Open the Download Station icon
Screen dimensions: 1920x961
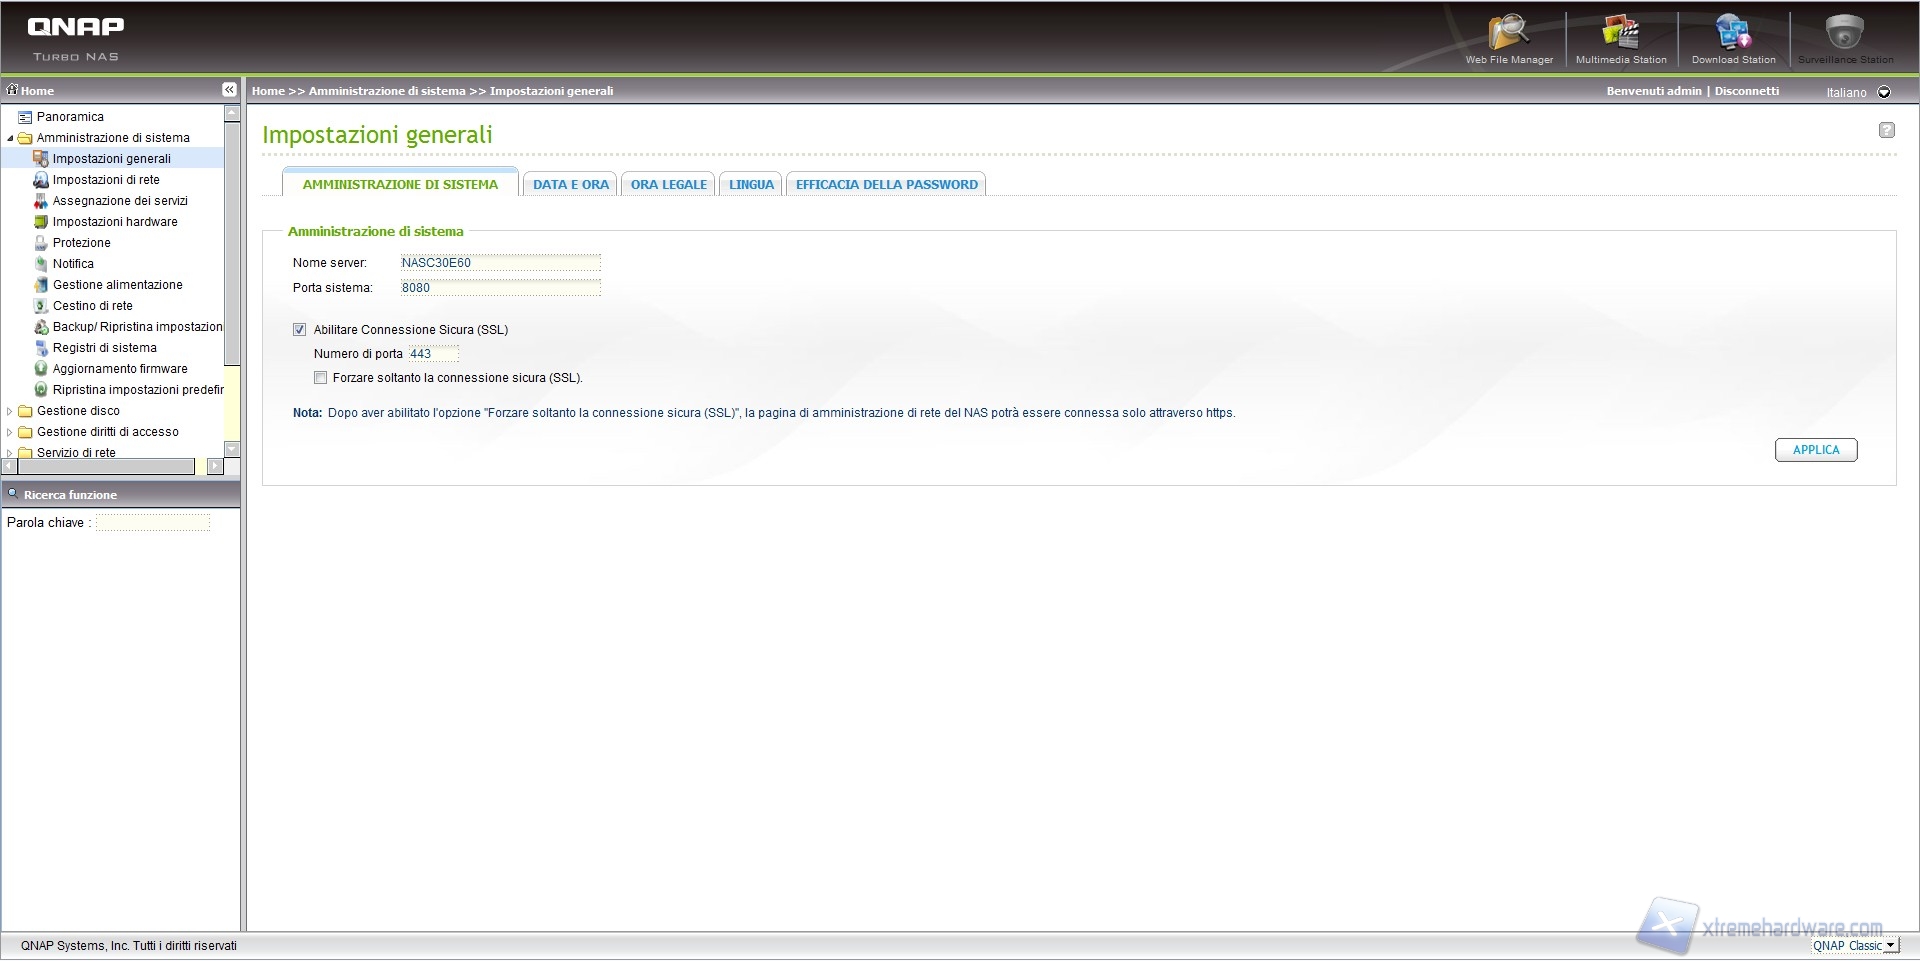tap(1733, 35)
